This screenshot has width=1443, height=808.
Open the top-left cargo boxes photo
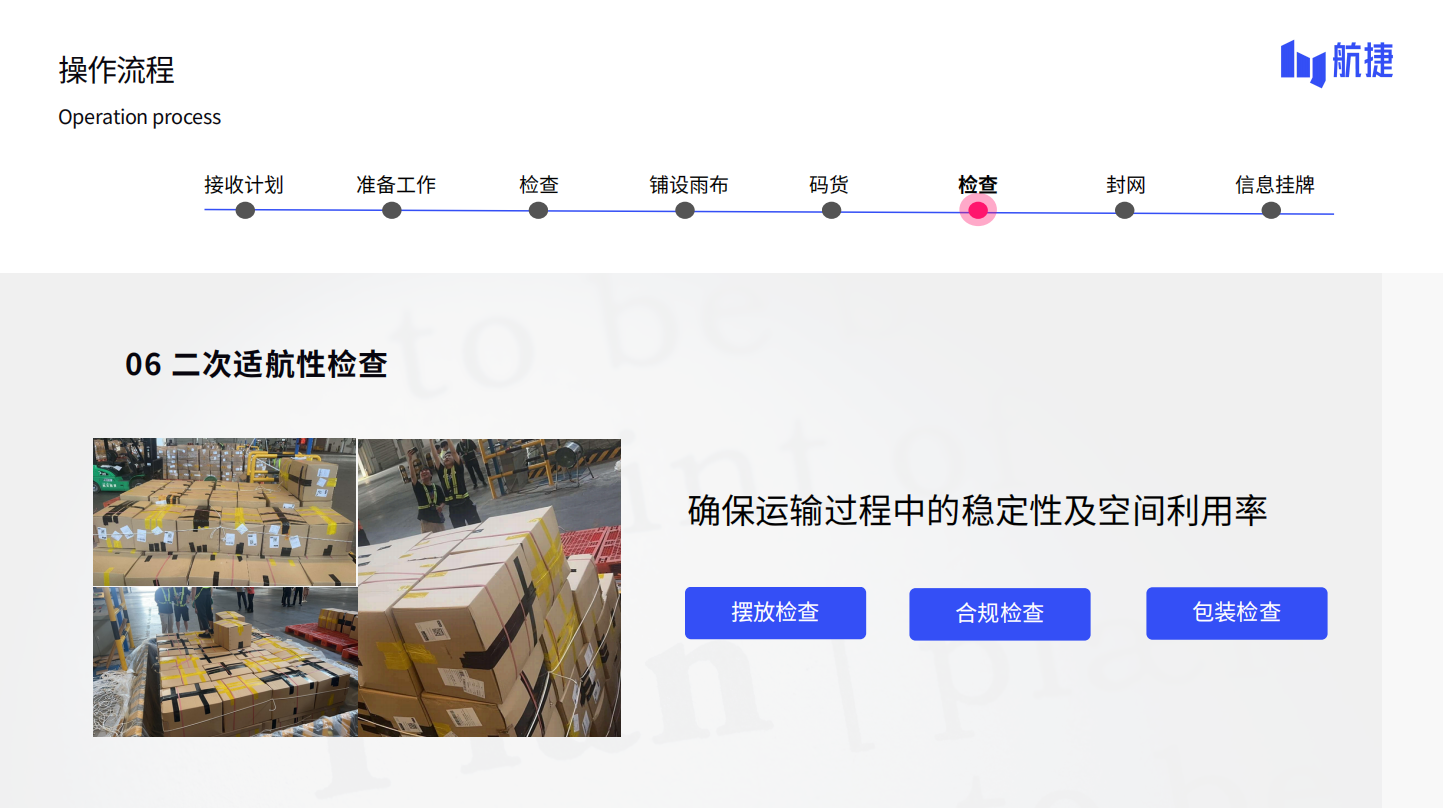[225, 512]
